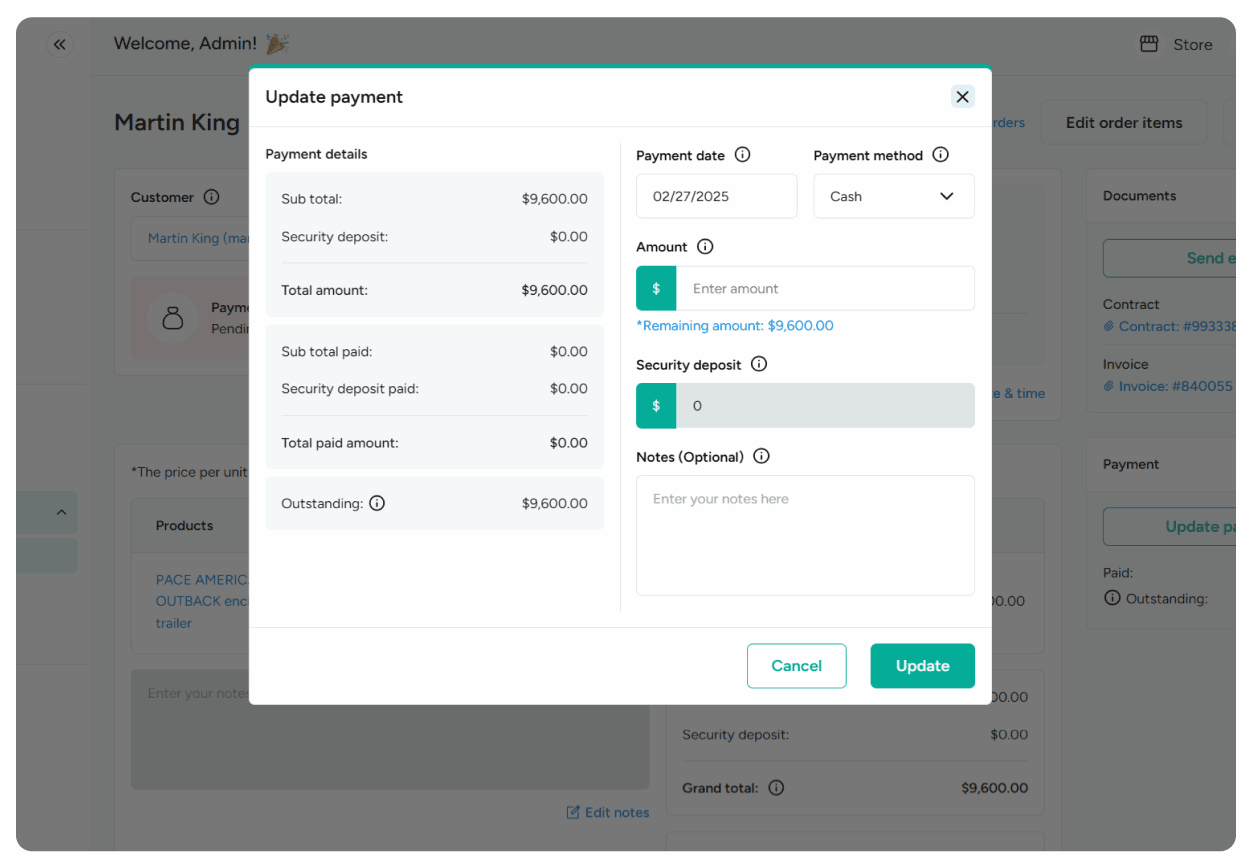Click the info icon beside Payment method
The width and height of the screenshot is (1252, 867).
[x=940, y=155]
